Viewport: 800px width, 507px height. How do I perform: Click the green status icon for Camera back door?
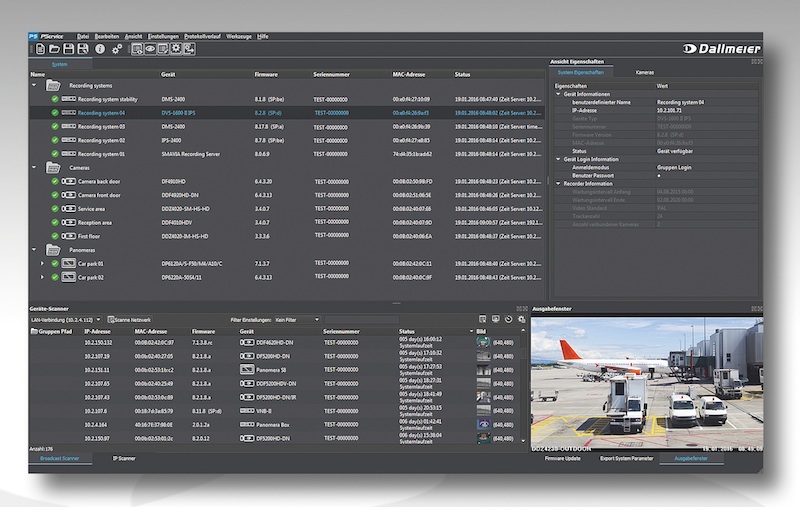tap(56, 181)
